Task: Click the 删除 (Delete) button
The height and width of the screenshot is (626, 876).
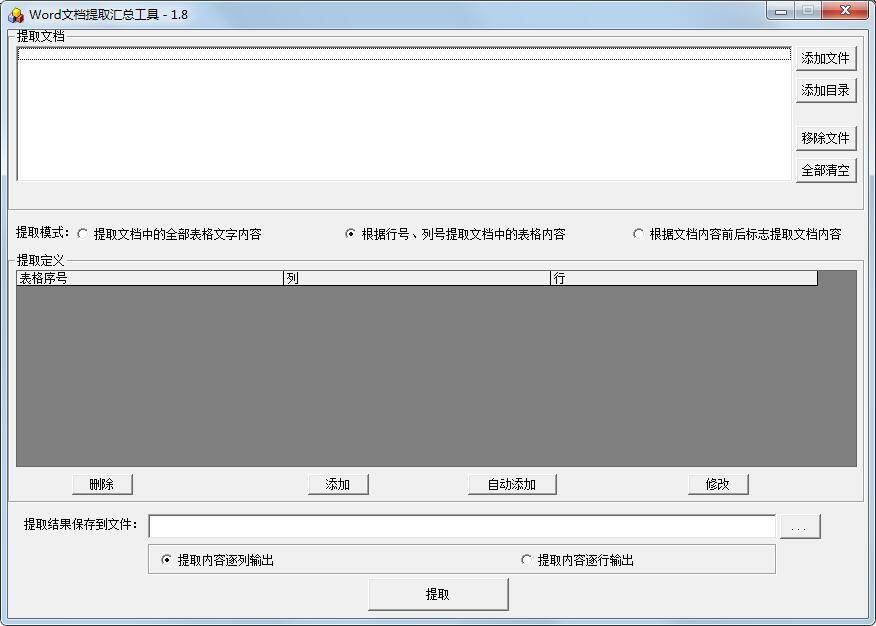Action: click(x=101, y=484)
